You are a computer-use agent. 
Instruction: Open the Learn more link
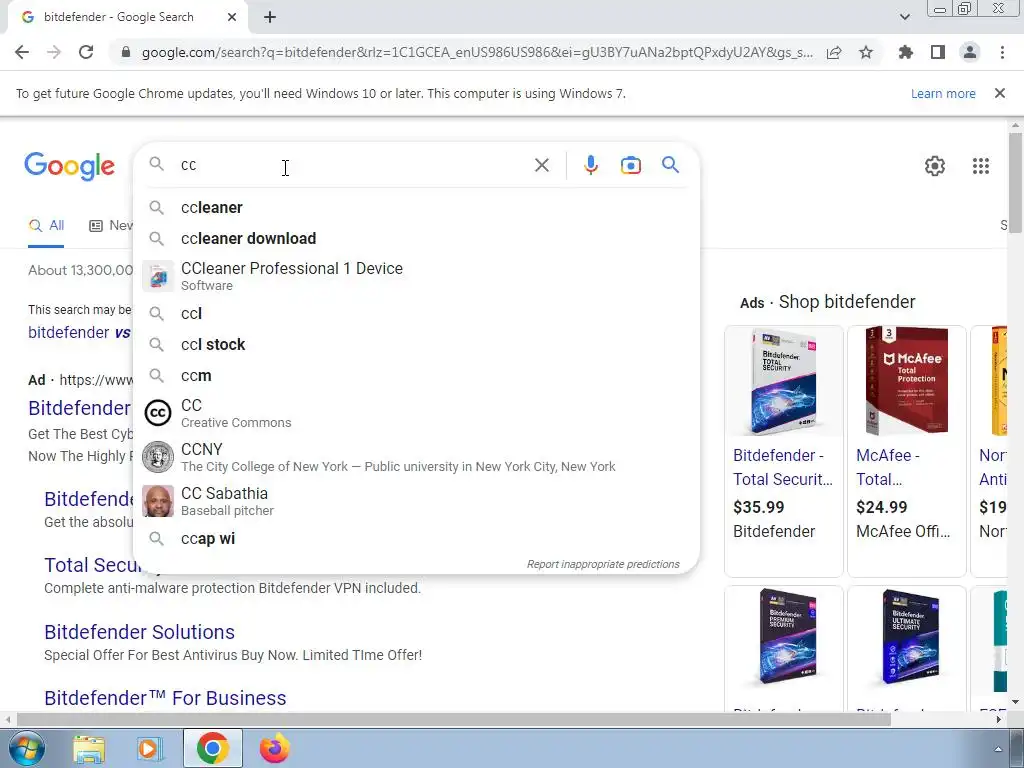point(943,94)
